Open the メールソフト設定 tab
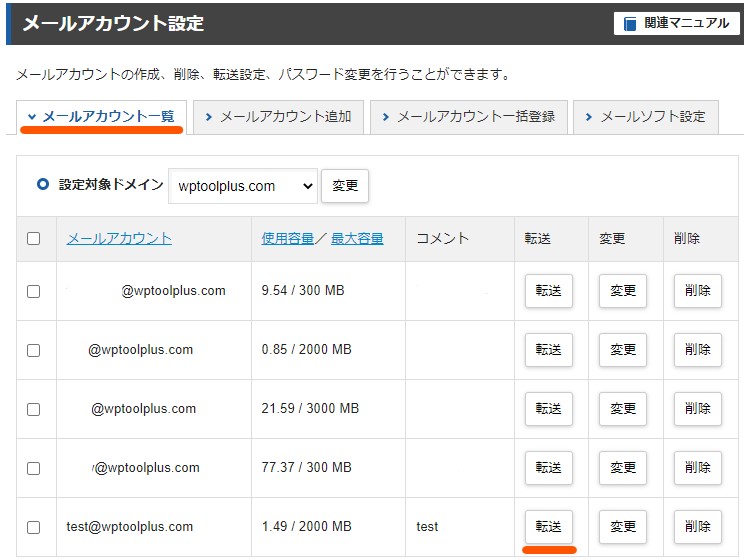744x560 pixels. click(644, 116)
